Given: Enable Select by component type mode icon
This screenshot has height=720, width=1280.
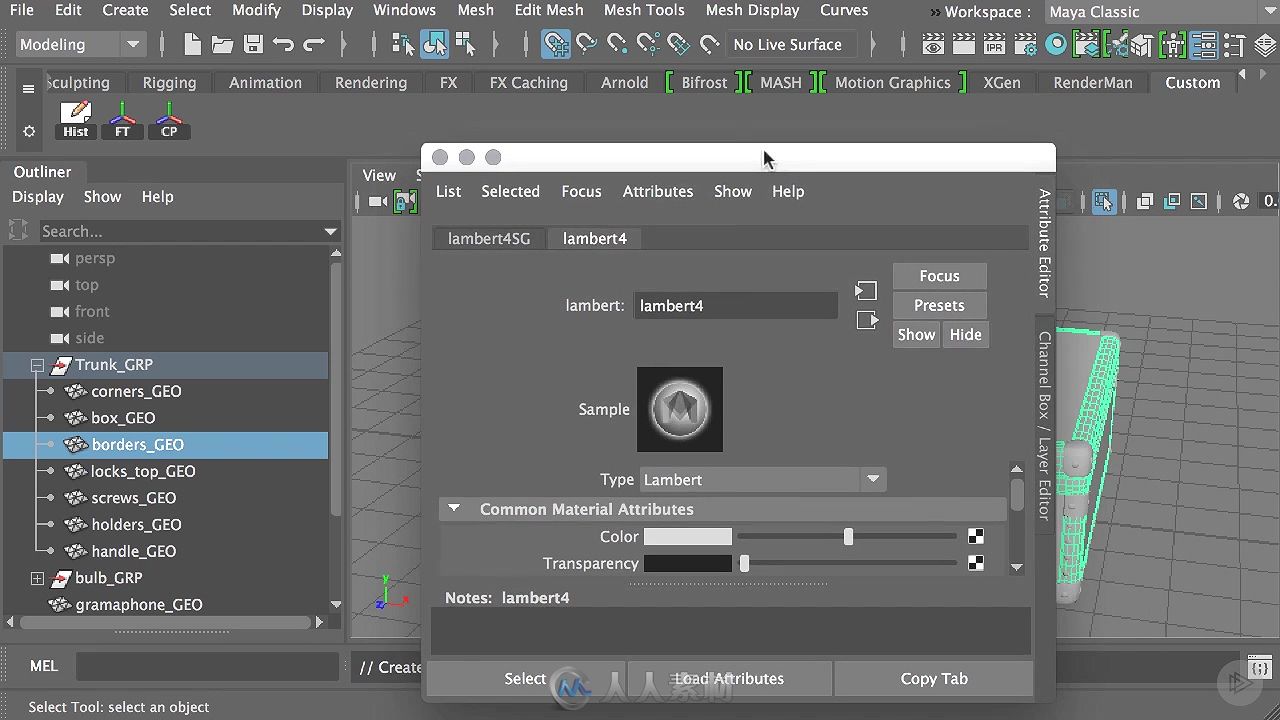Looking at the screenshot, I should (x=465, y=44).
